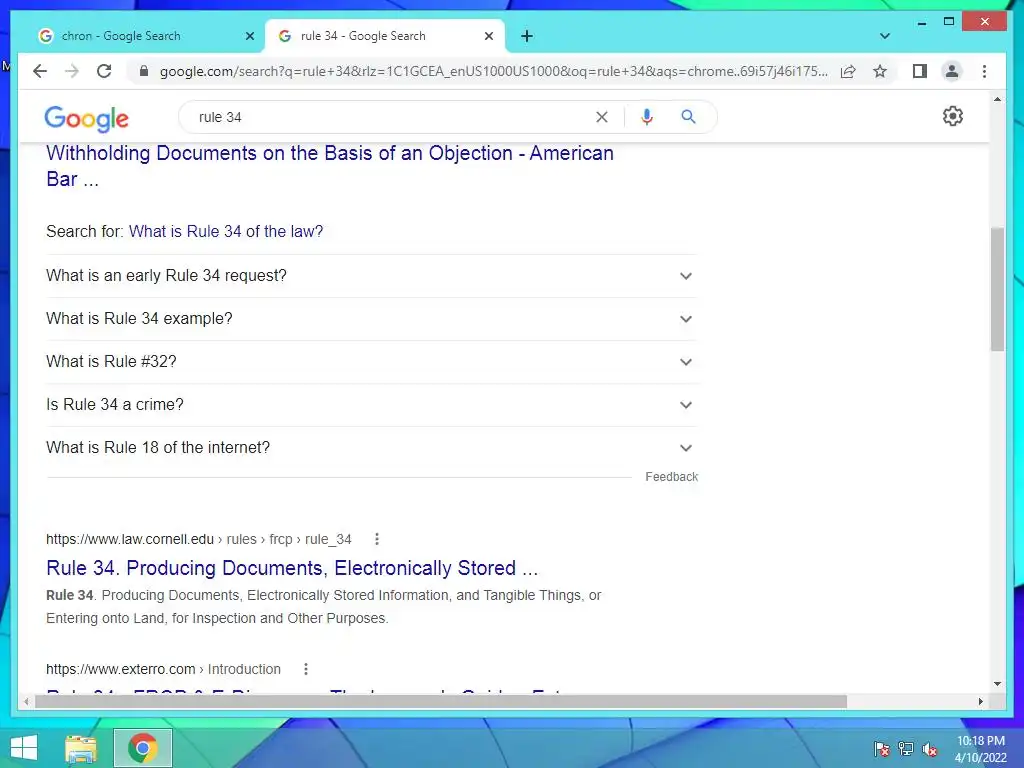Click the scroll-up arrow of vertical scrollbar
Screen dimensions: 1024x768
(x=997, y=99)
